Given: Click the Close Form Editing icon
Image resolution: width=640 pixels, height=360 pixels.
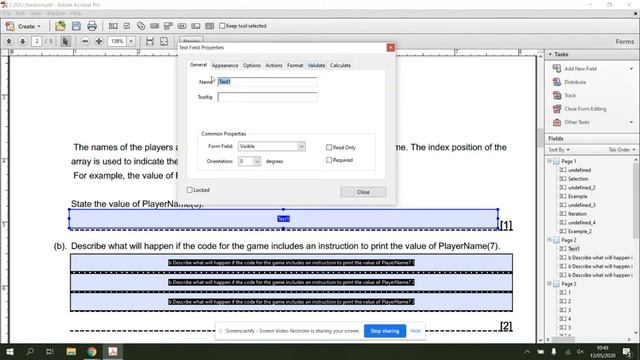Looking at the screenshot, I should click(x=557, y=109).
